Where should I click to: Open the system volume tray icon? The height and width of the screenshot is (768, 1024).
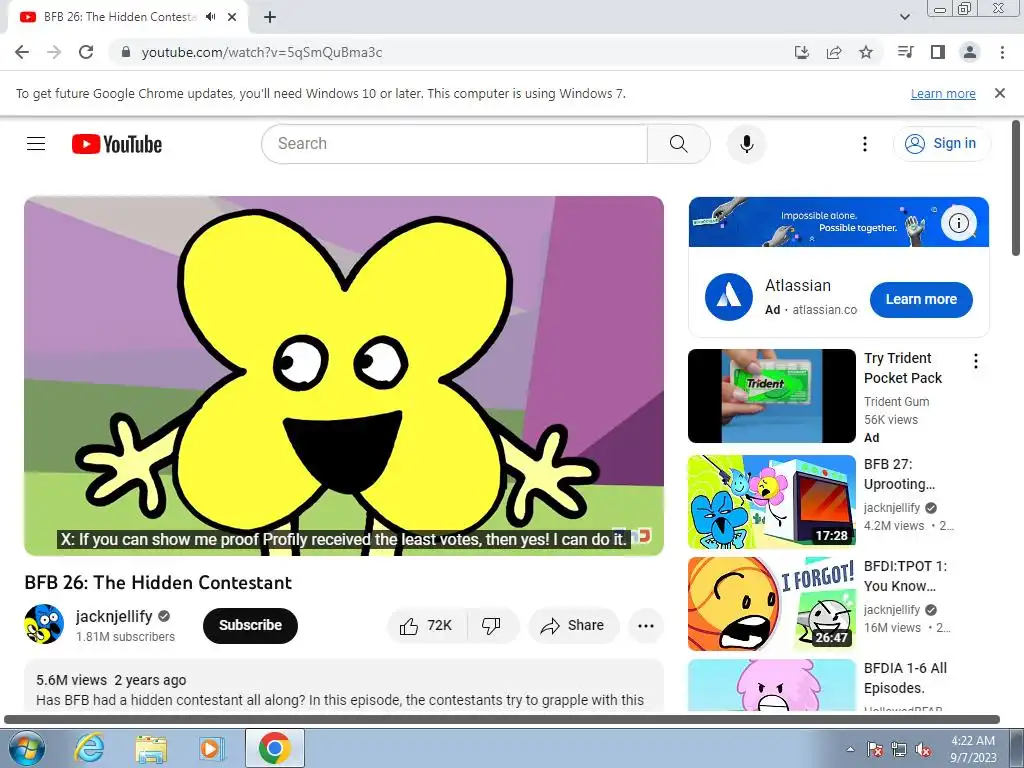coord(923,749)
